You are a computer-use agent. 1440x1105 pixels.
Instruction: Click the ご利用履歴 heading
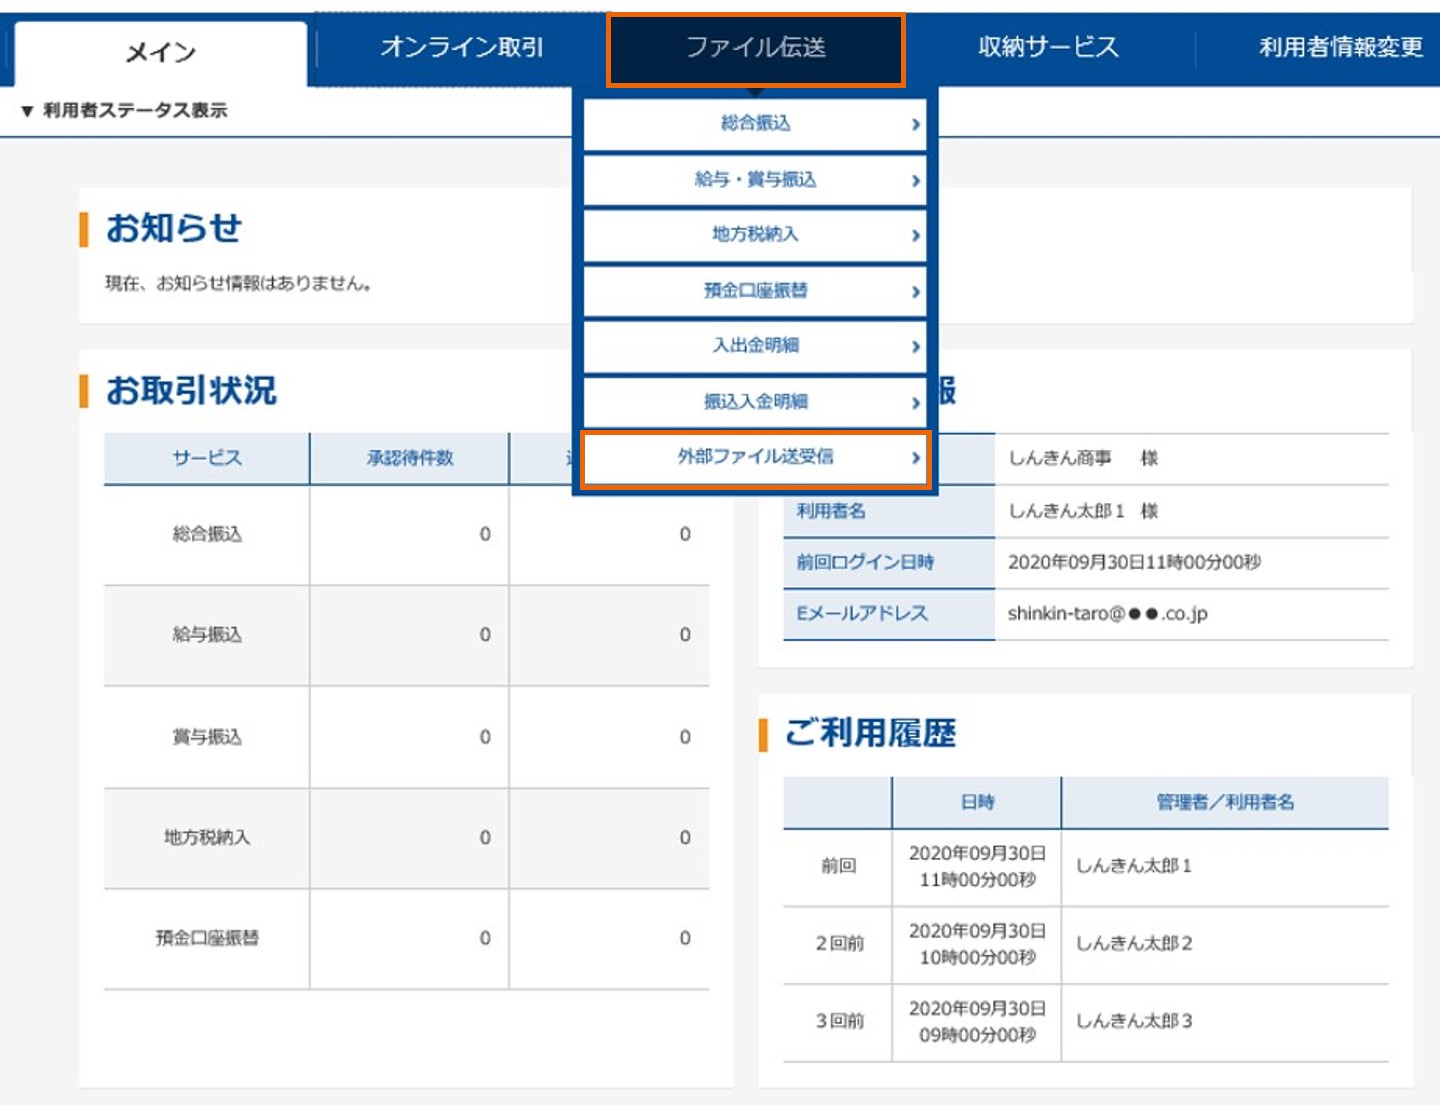(870, 733)
